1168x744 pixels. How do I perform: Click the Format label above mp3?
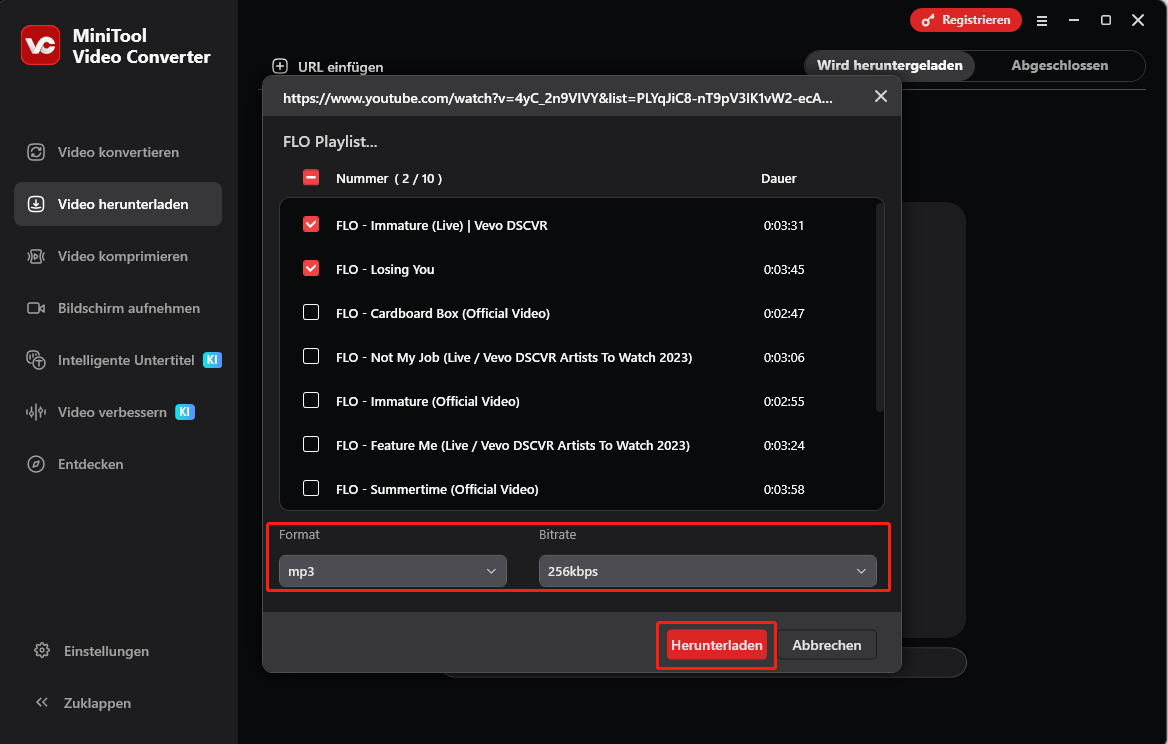pyautogui.click(x=299, y=535)
